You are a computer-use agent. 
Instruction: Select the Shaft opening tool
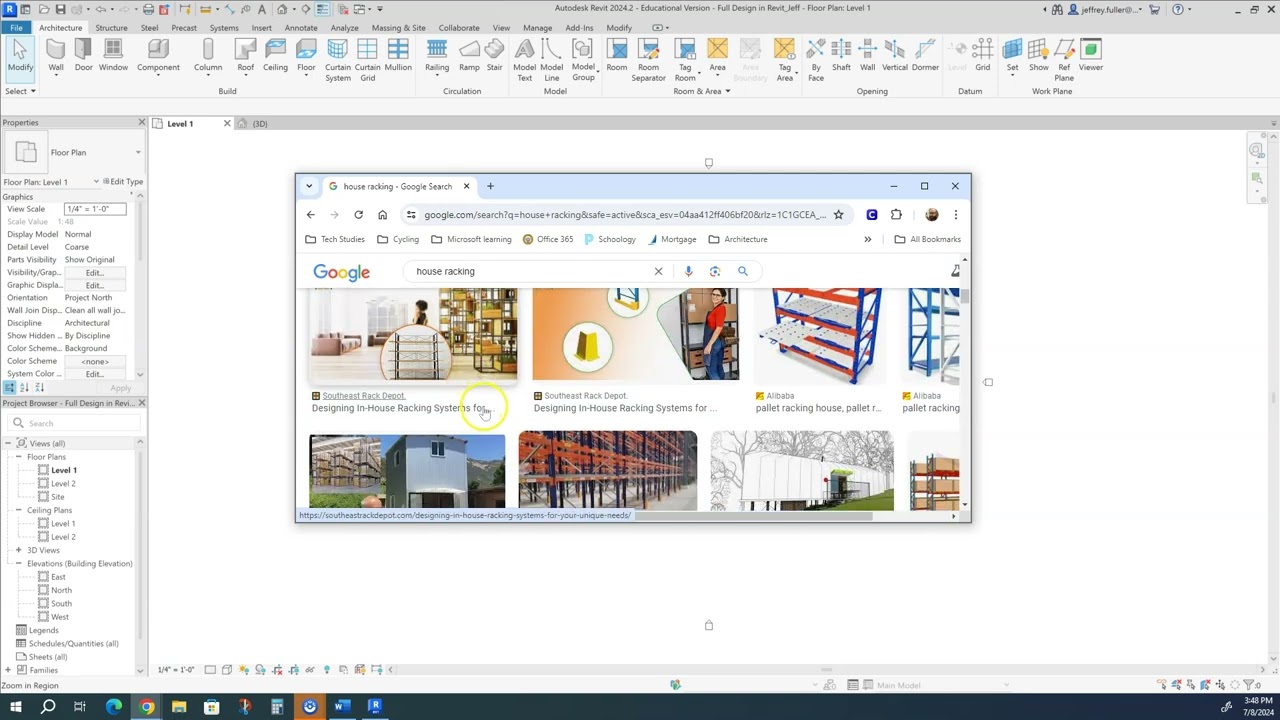(841, 56)
